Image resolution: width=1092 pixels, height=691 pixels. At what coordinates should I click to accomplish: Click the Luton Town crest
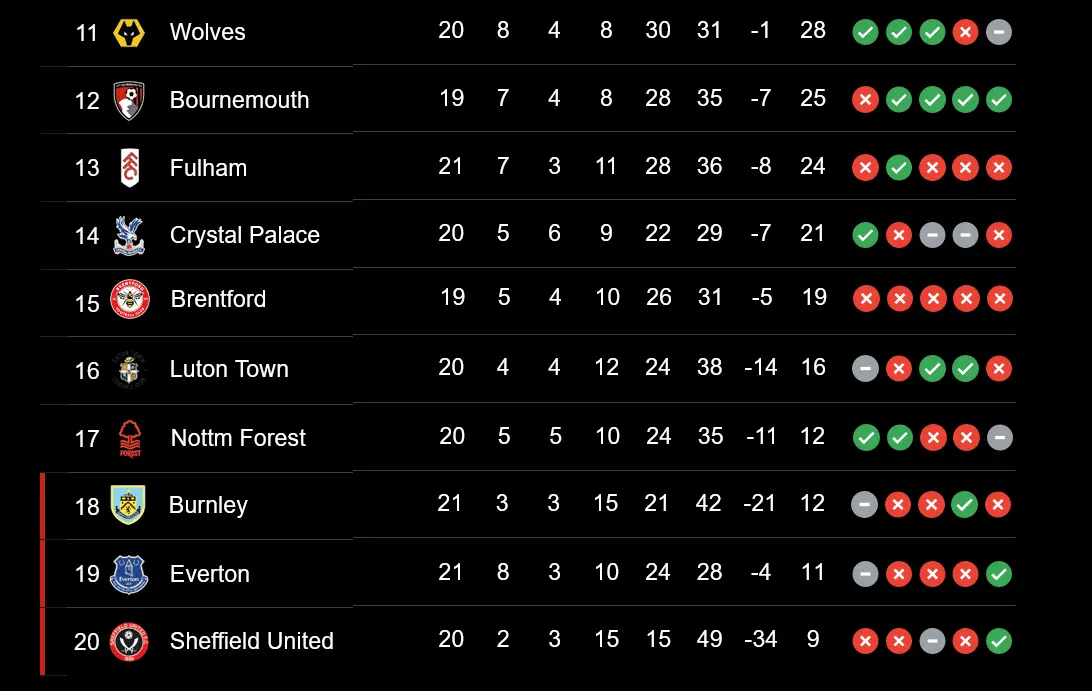pos(129,370)
